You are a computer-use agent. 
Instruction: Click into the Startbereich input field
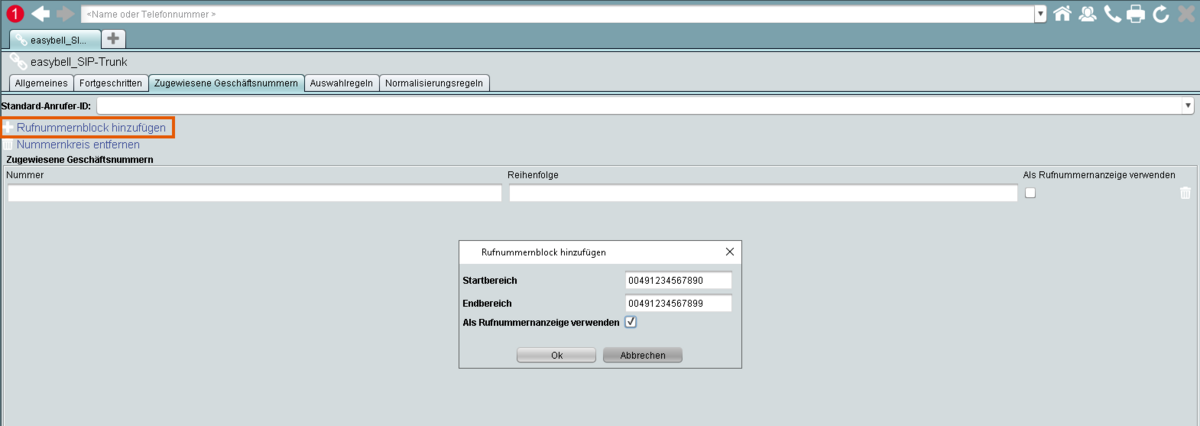[678, 280]
